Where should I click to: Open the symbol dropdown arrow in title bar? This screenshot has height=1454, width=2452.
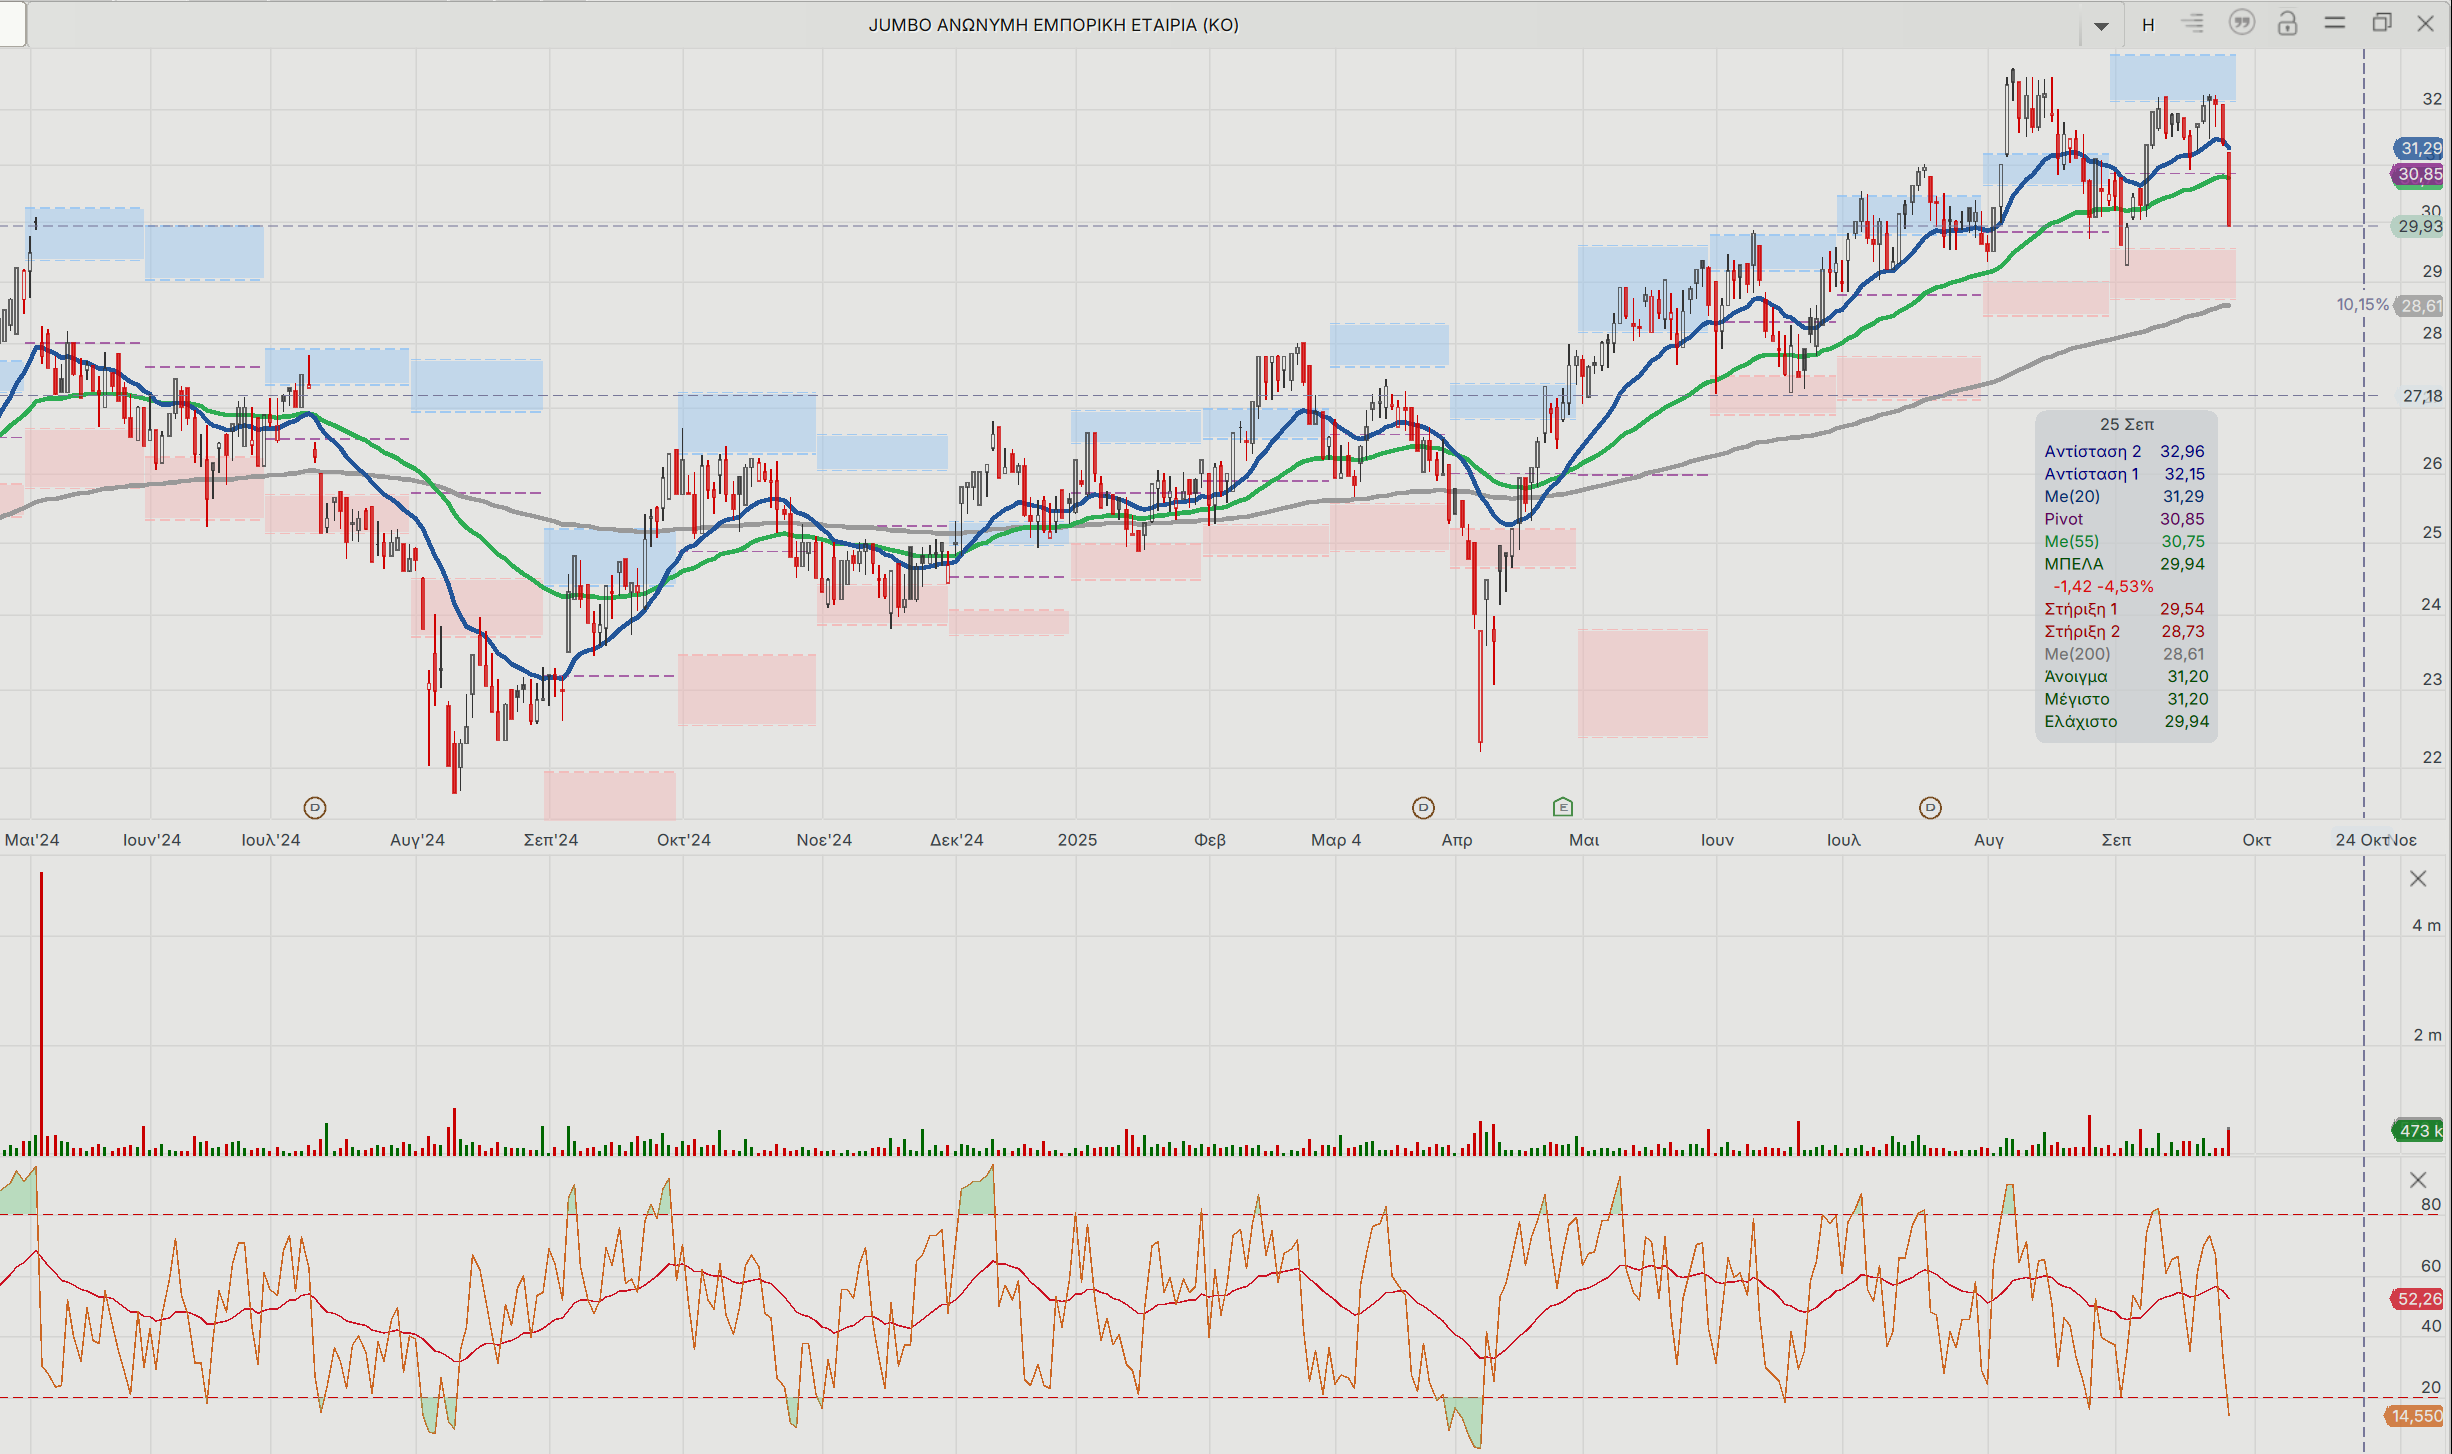(x=2101, y=26)
